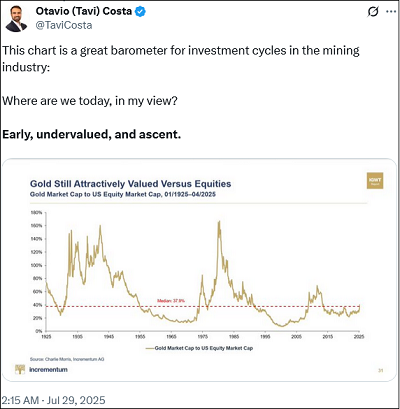Click the 2:15 AM post timestamp
400x409 pixels.
click(x=20, y=400)
